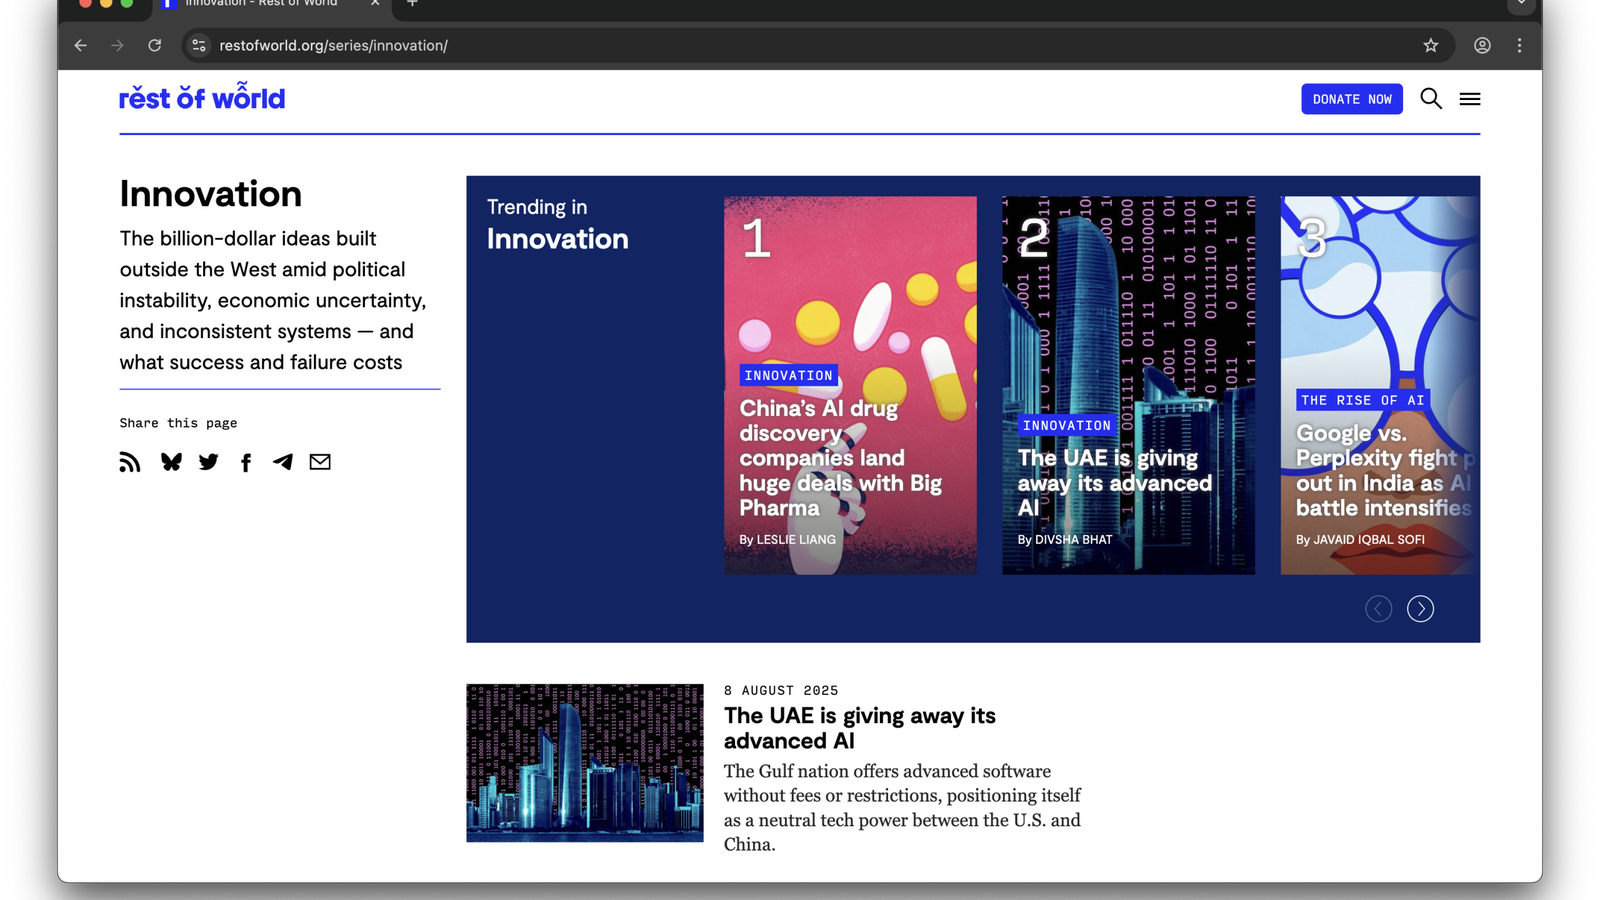Click the Innovation page heading
Viewport: 1600px width, 900px height.
211,194
